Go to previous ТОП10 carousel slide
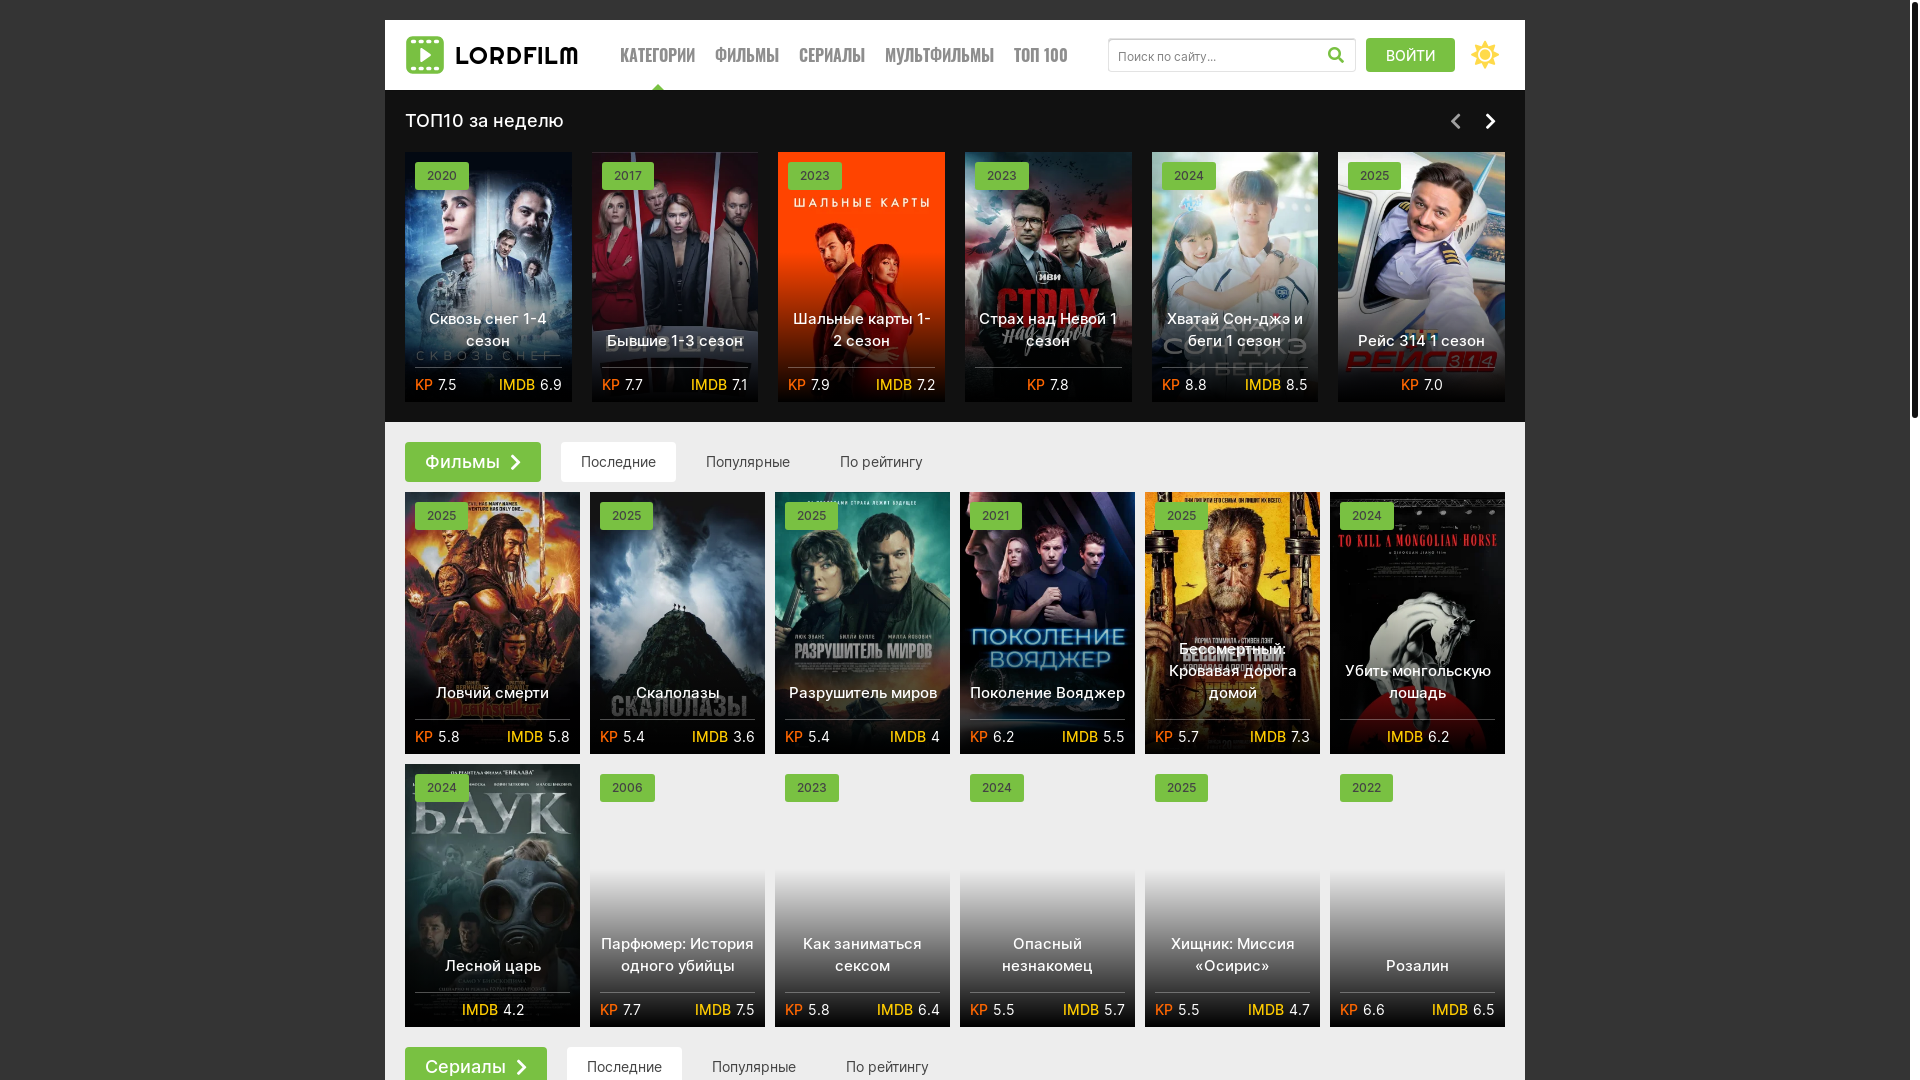The image size is (1920, 1080). [1455, 121]
